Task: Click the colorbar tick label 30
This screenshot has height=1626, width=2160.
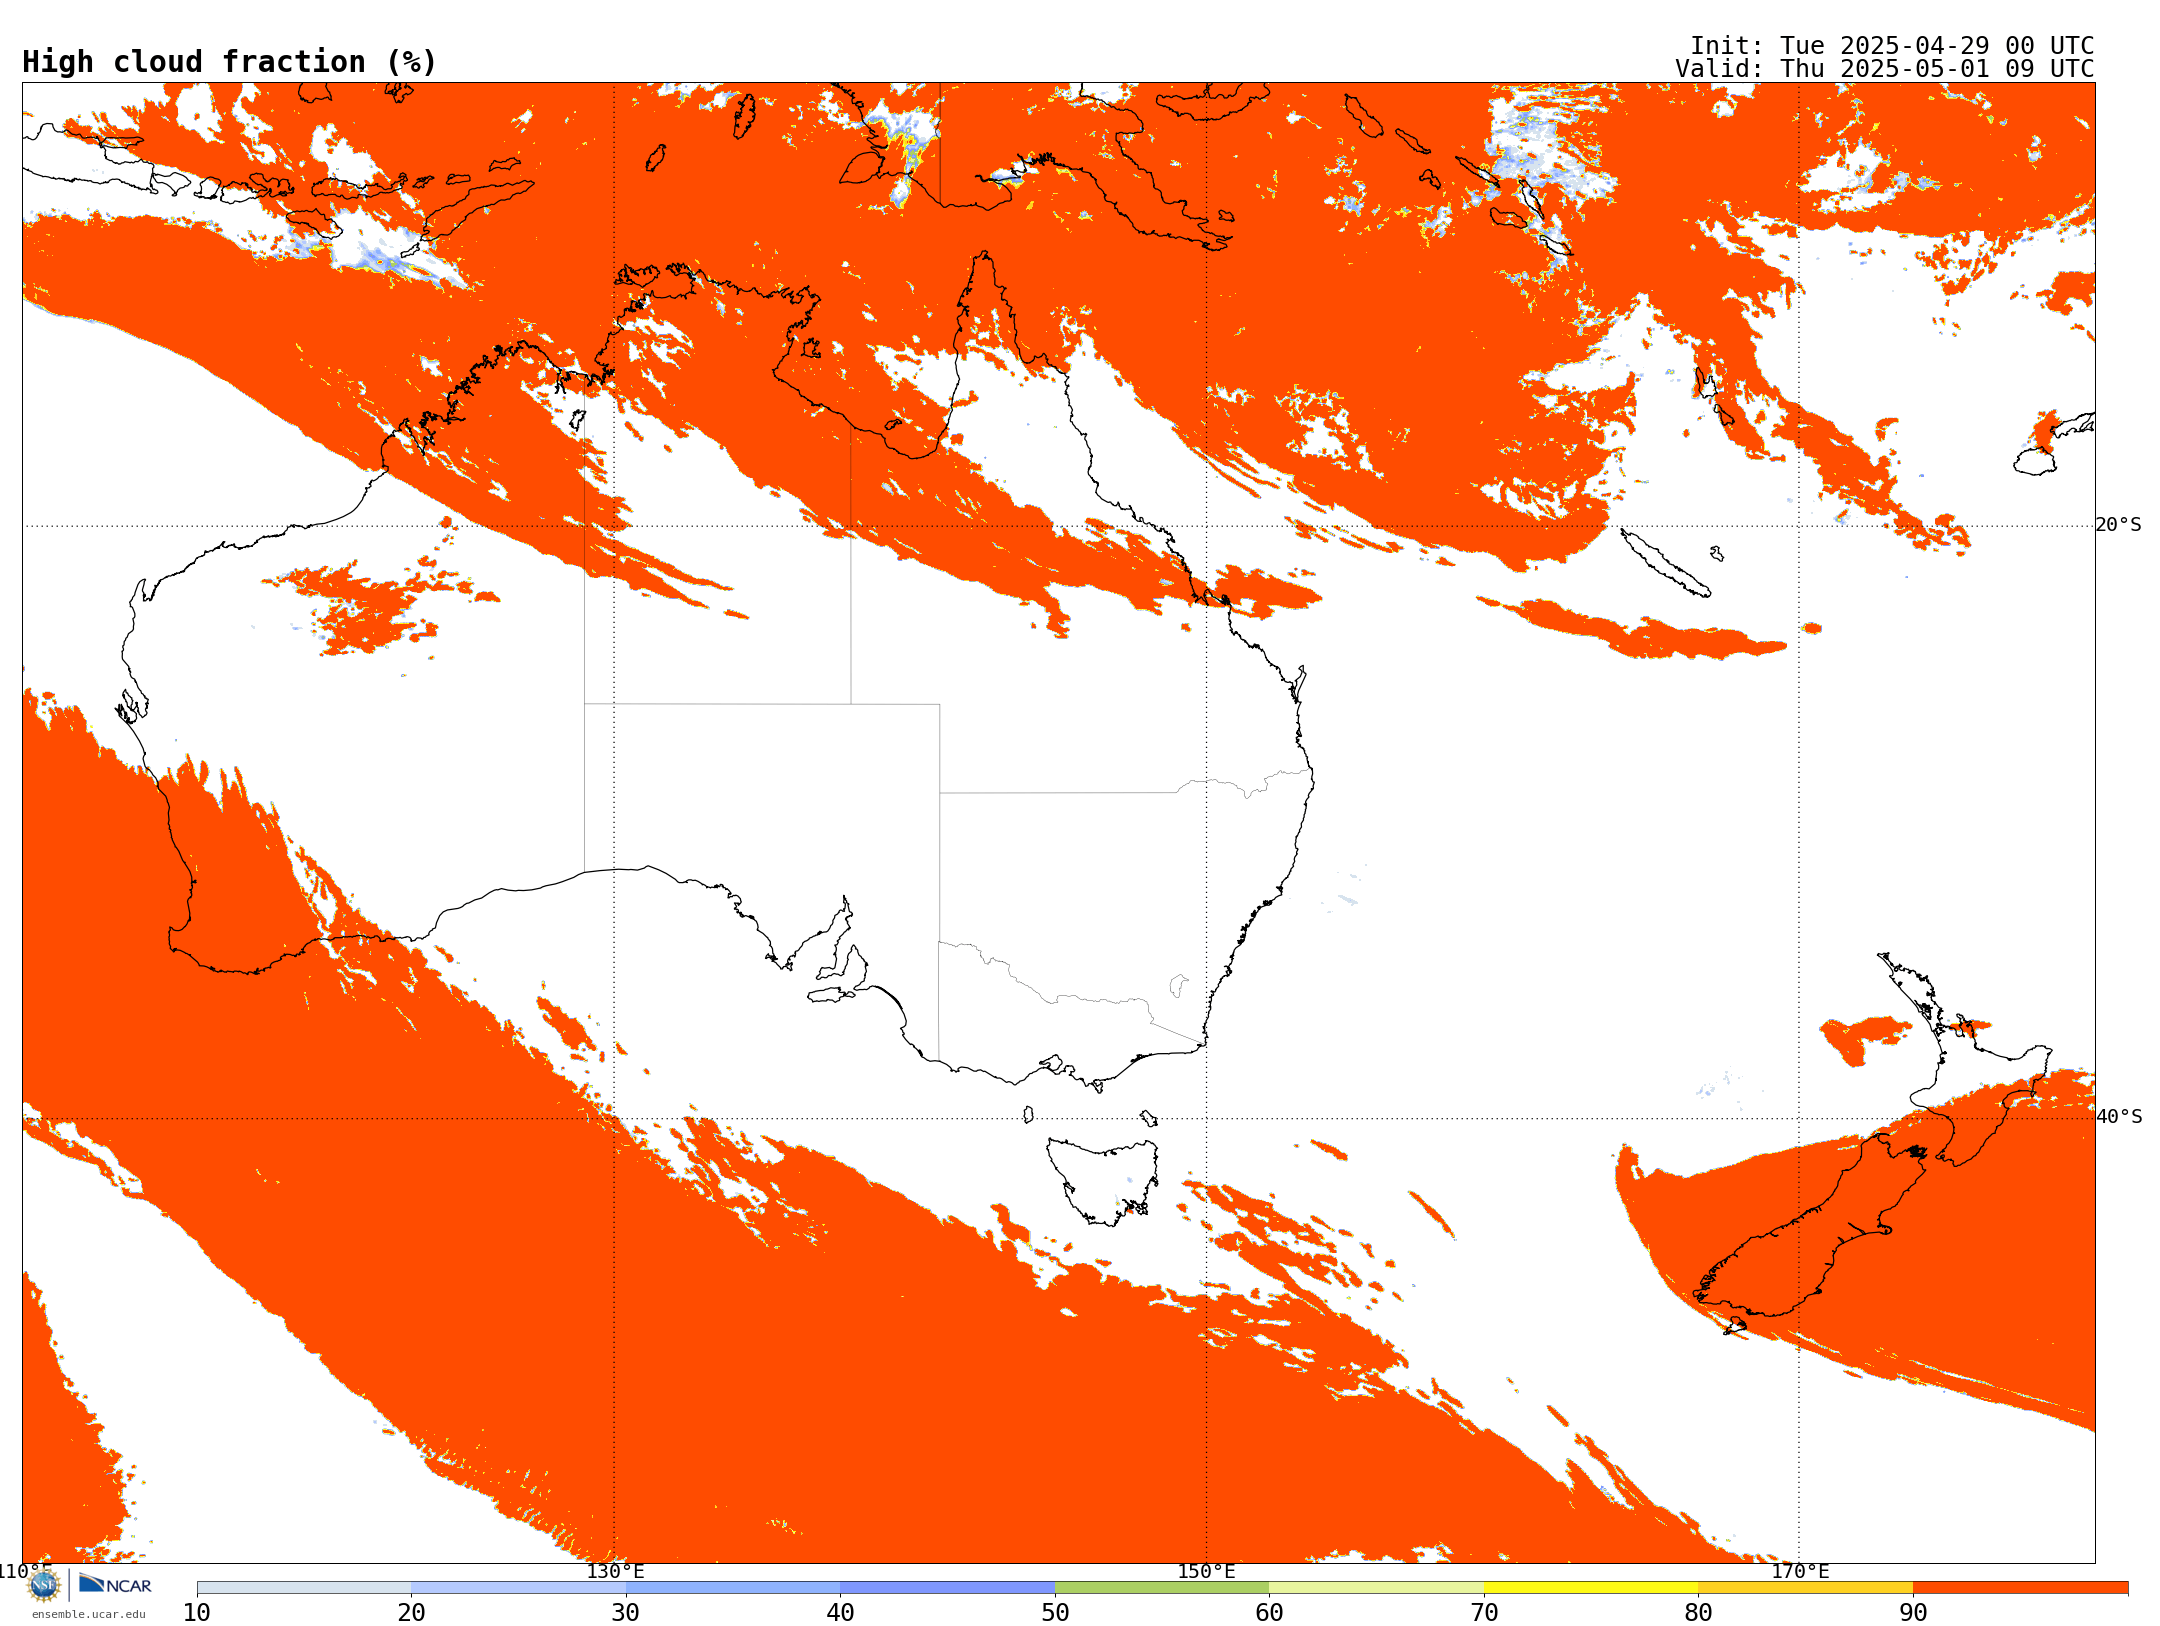Action: tap(626, 1613)
